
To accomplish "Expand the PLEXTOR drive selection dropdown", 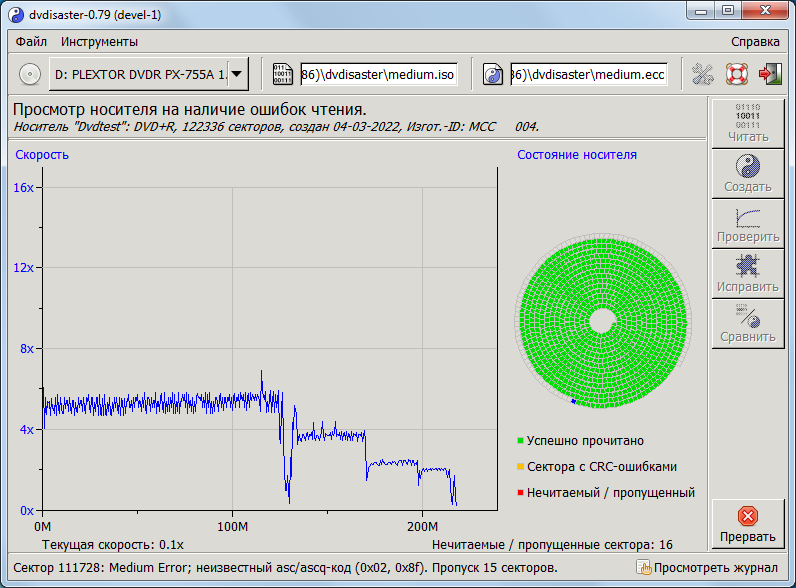I will [237, 74].
